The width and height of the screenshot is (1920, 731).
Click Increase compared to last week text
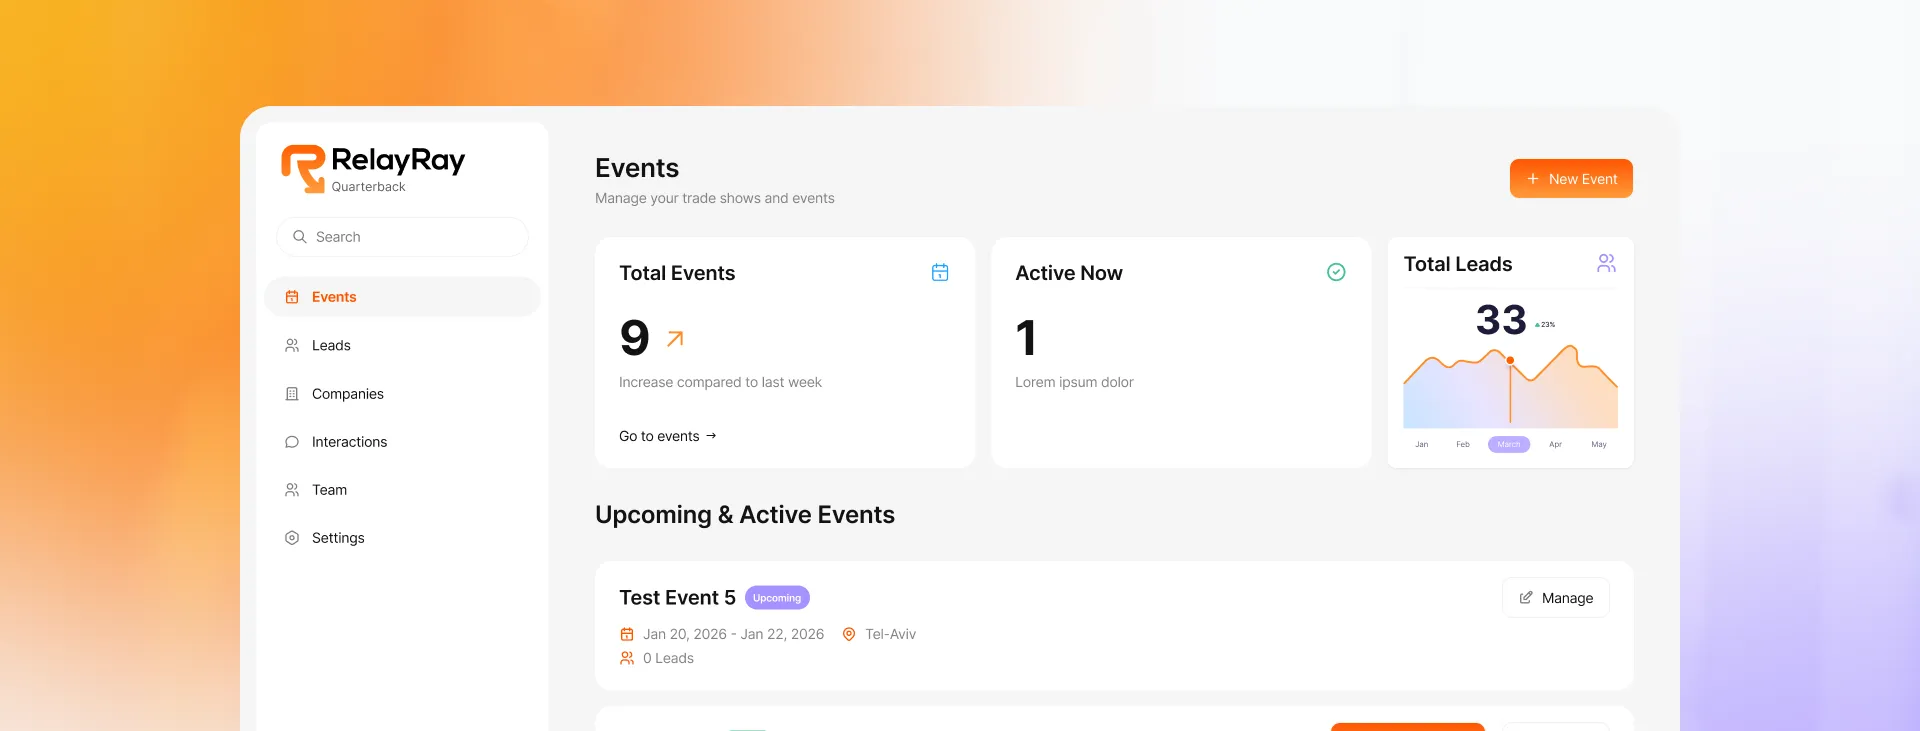(720, 382)
